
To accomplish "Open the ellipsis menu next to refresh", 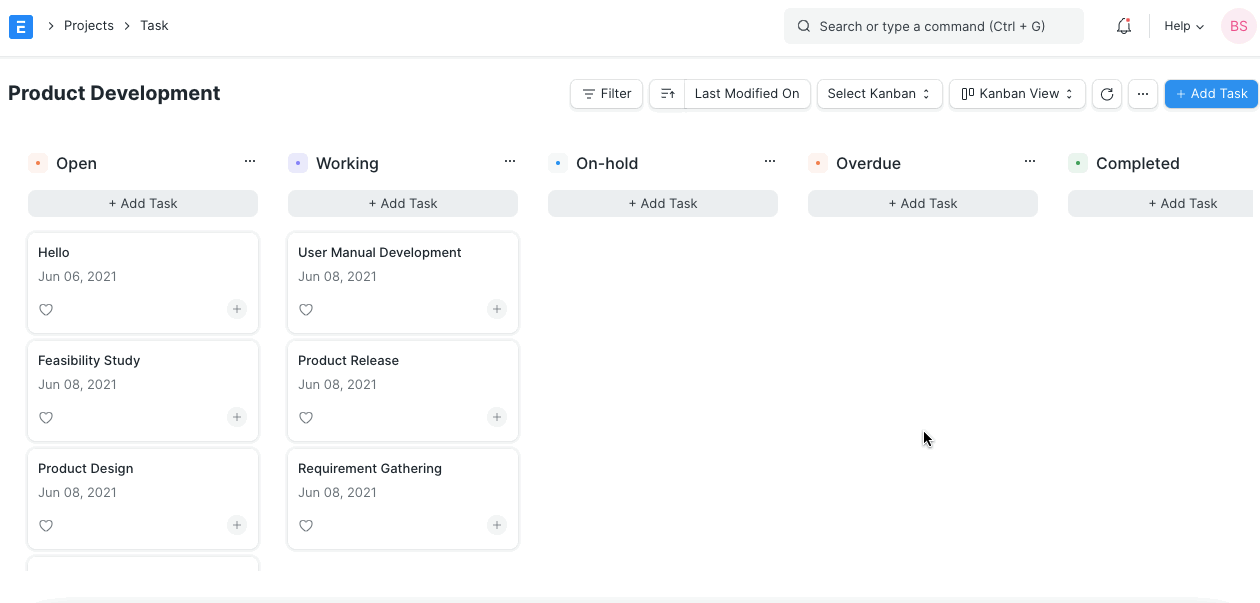I will (x=1142, y=94).
